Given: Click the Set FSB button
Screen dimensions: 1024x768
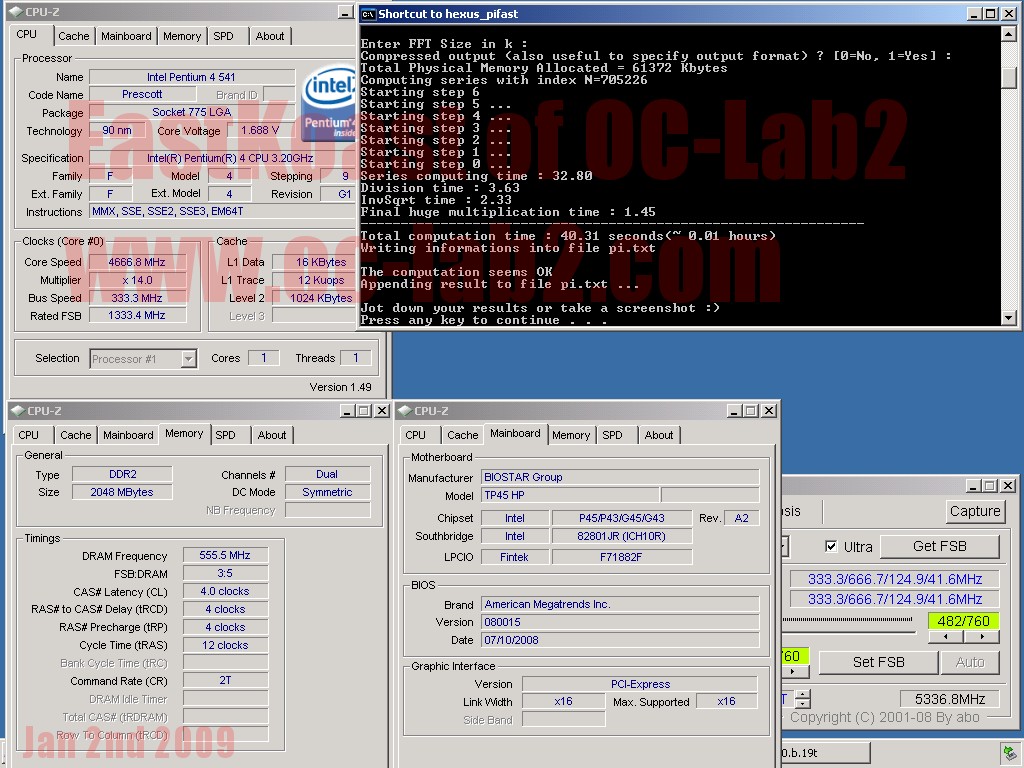Looking at the screenshot, I should (x=878, y=662).
